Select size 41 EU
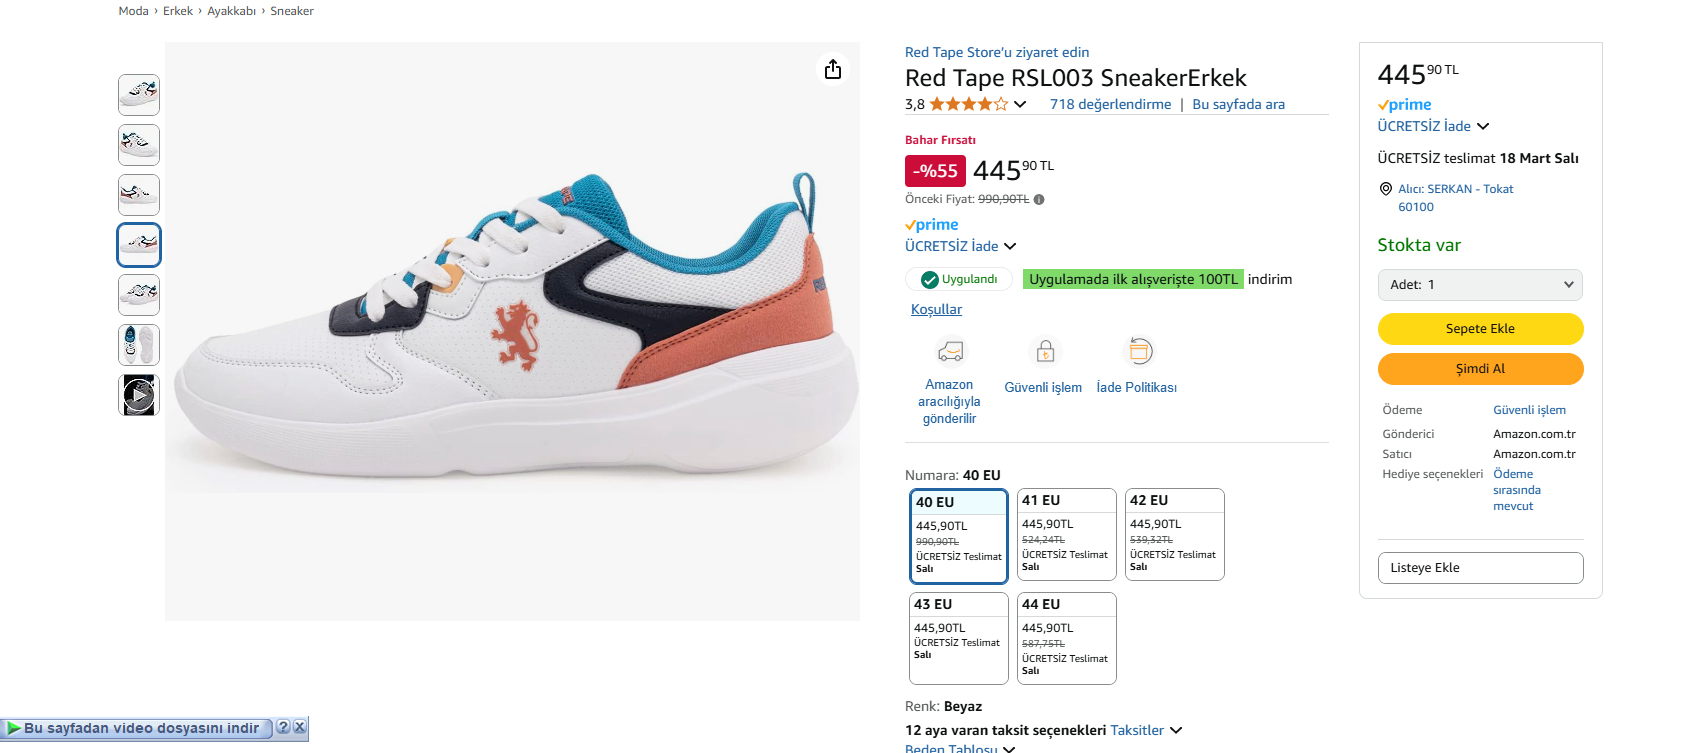Image resolution: width=1689 pixels, height=753 pixels. (x=1066, y=534)
